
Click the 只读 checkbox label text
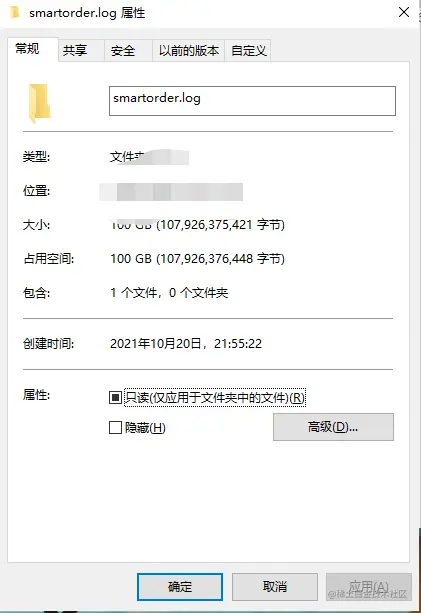[x=215, y=398]
